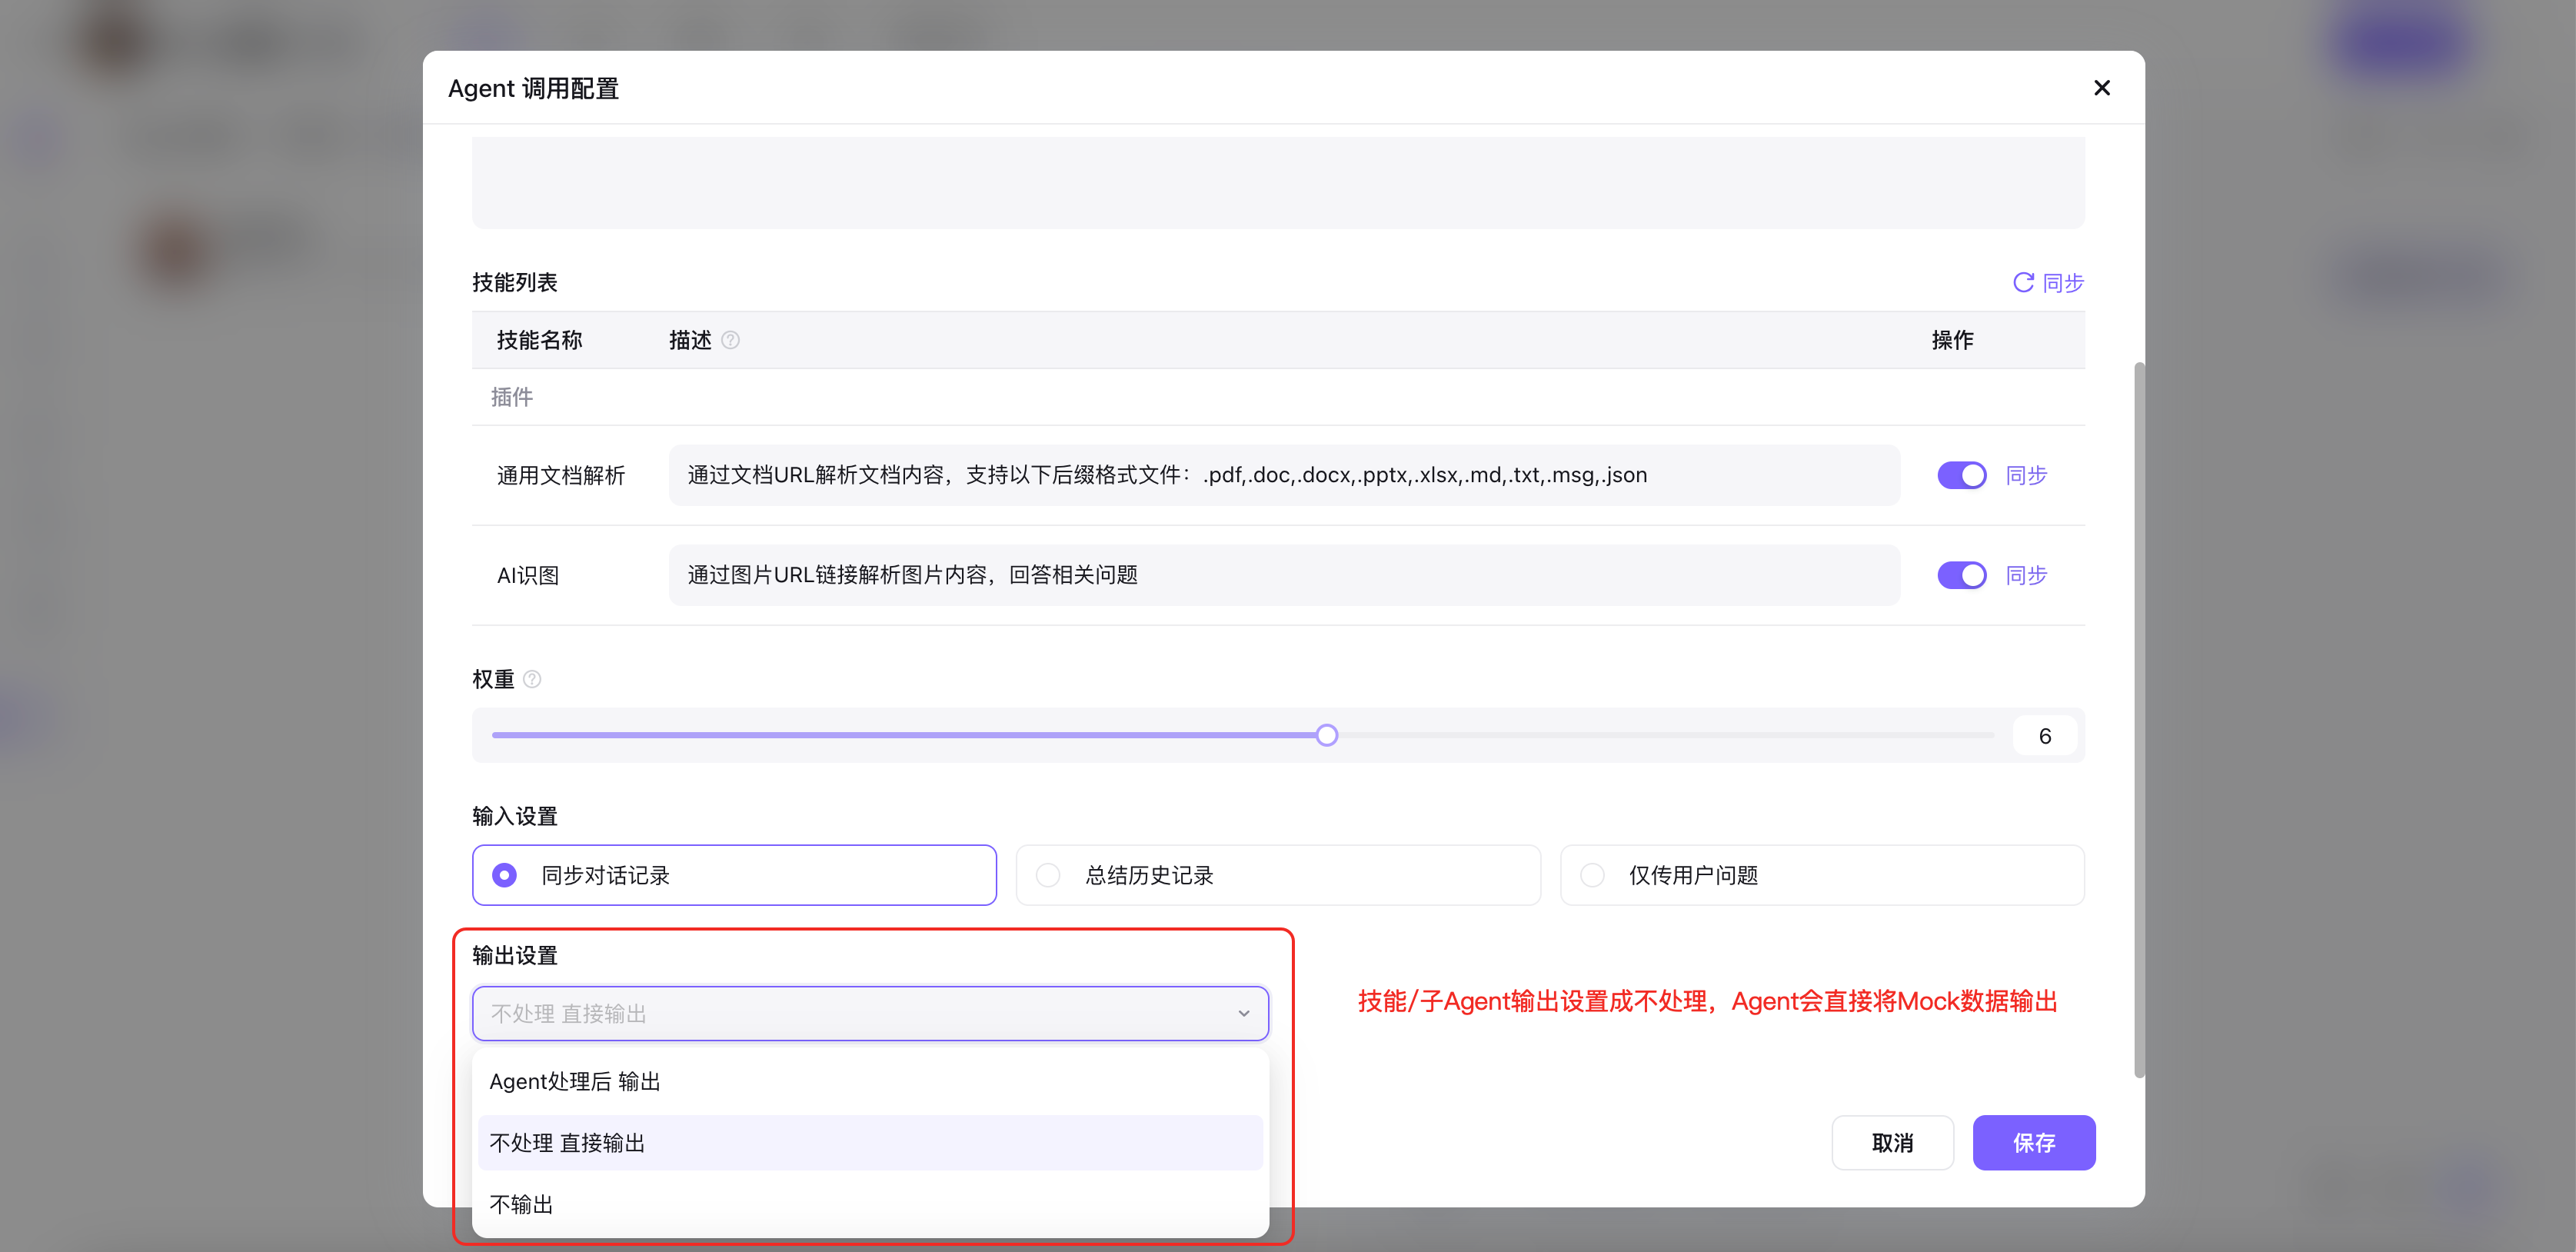This screenshot has width=2576, height=1252.
Task: Select the 总结历史记录 radio option
Action: (x=1048, y=875)
